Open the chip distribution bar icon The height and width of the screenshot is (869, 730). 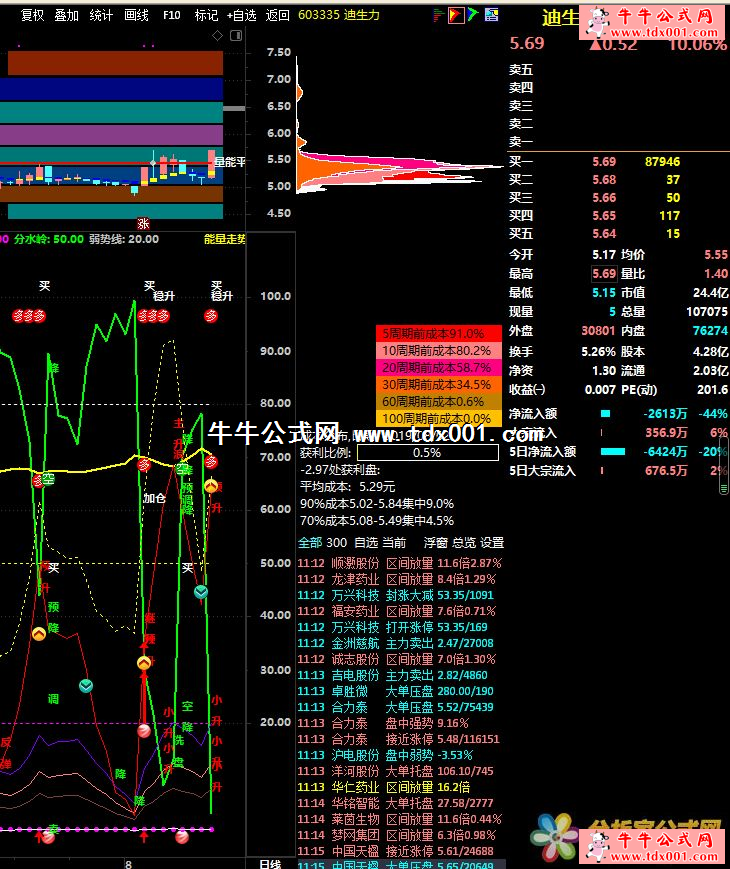438,15
